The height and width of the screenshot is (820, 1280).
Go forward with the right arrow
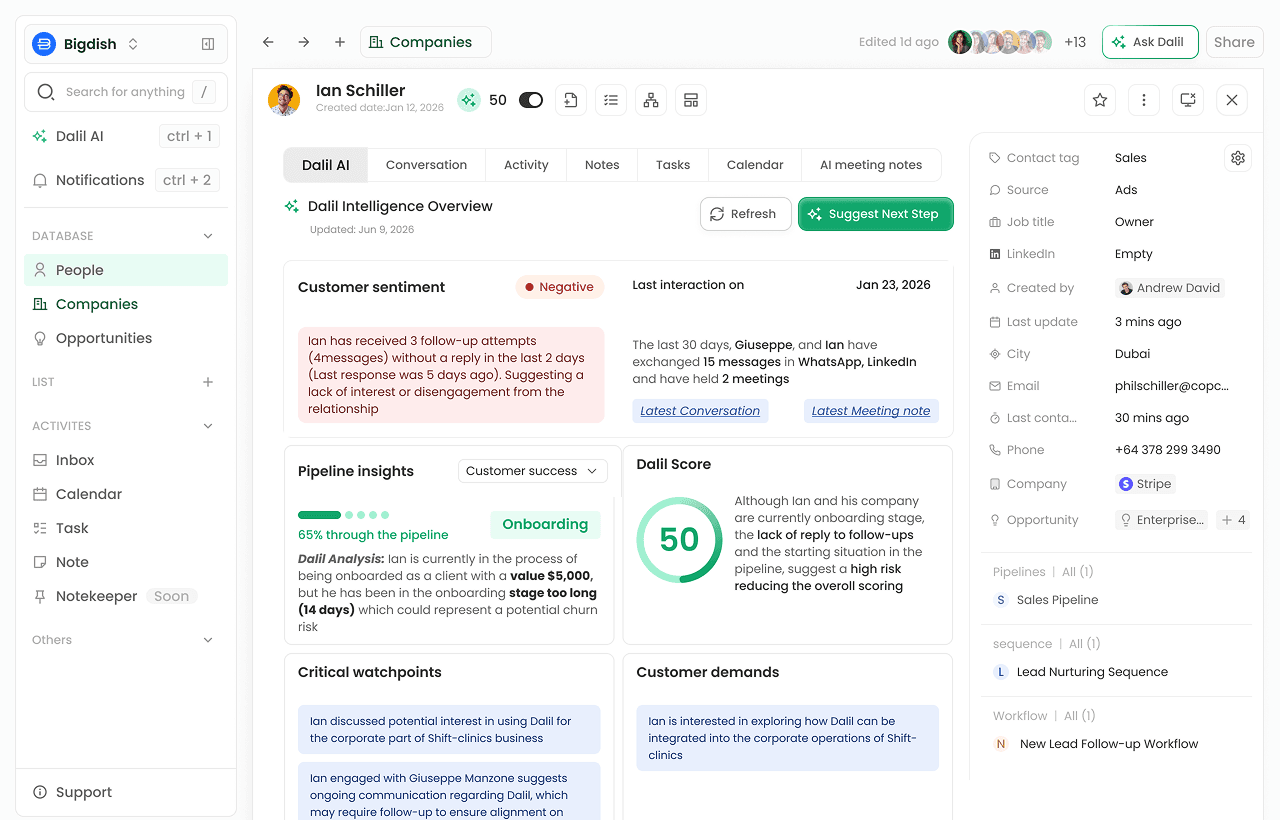point(304,42)
